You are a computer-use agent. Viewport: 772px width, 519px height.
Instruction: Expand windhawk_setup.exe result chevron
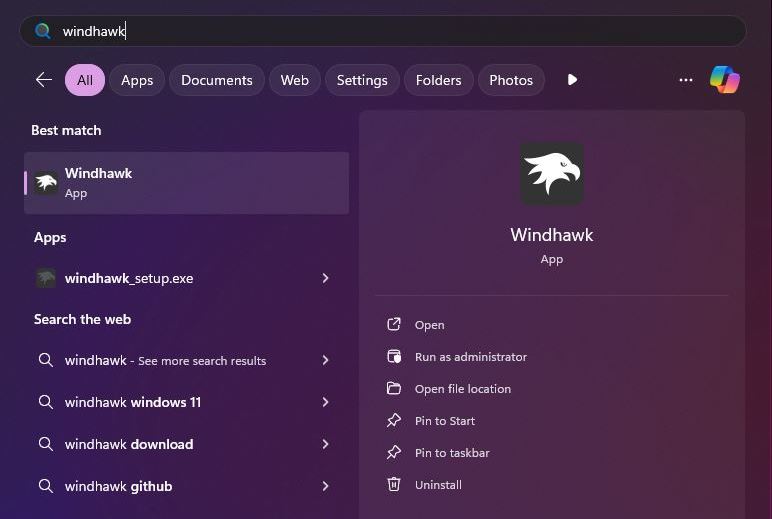pyautogui.click(x=325, y=278)
